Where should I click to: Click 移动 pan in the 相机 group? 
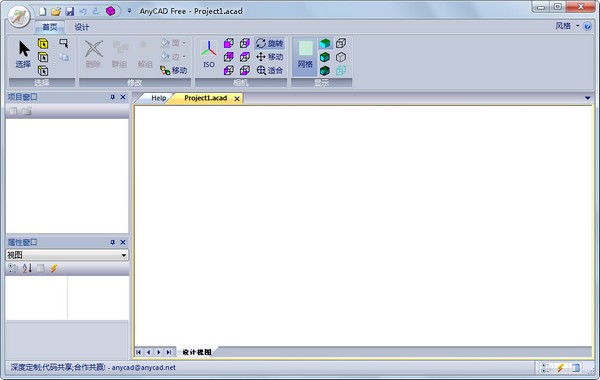[269, 57]
